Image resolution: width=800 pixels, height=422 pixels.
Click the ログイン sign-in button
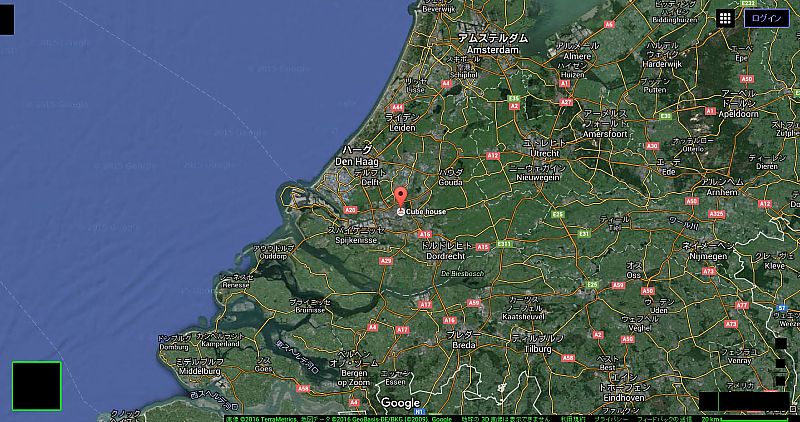766,19
